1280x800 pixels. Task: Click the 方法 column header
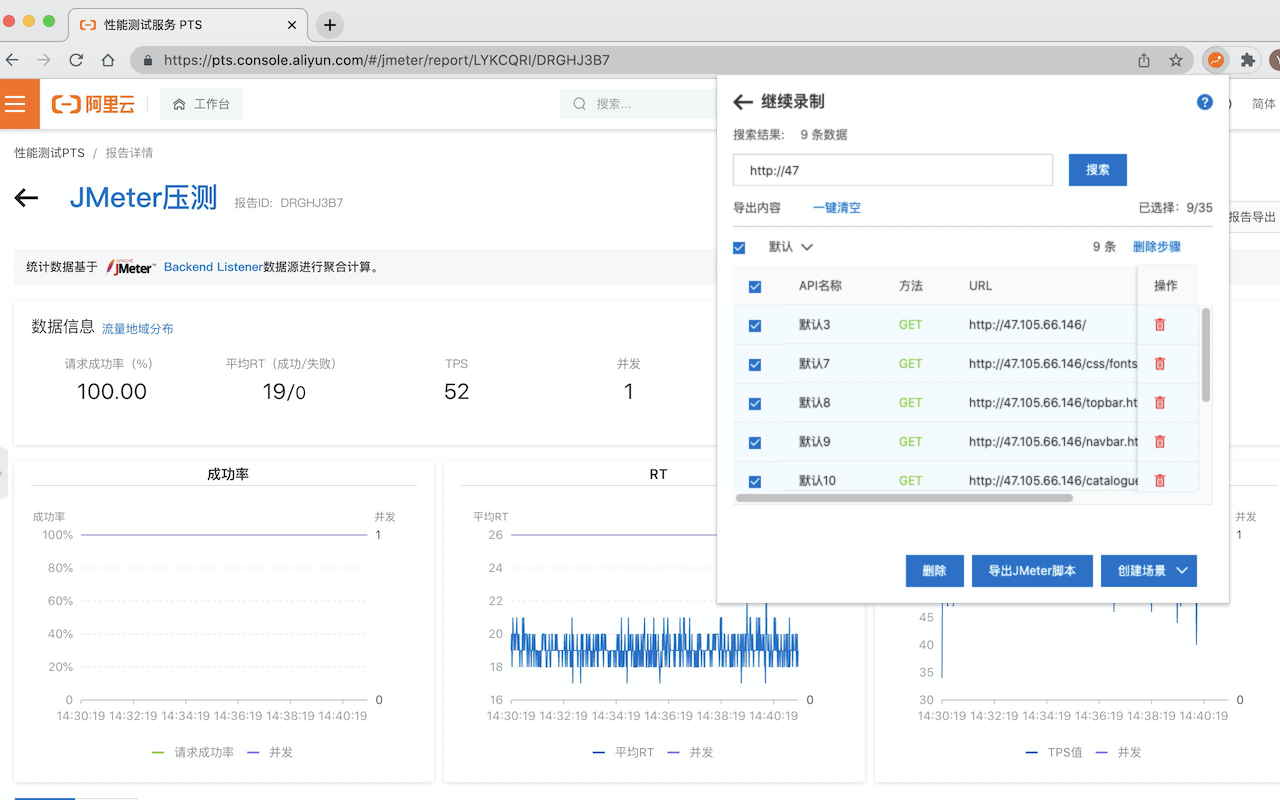click(x=911, y=286)
